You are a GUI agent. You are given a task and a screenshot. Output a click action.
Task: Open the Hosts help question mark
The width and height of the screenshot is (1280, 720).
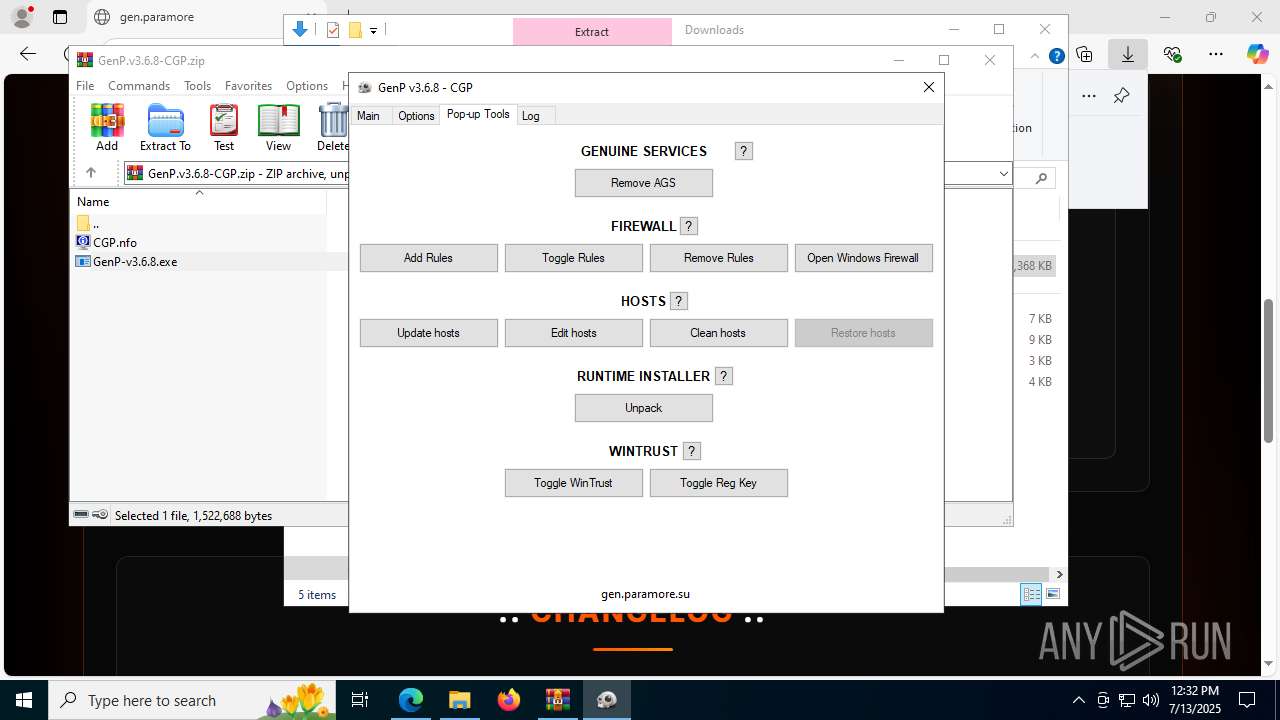(x=679, y=301)
